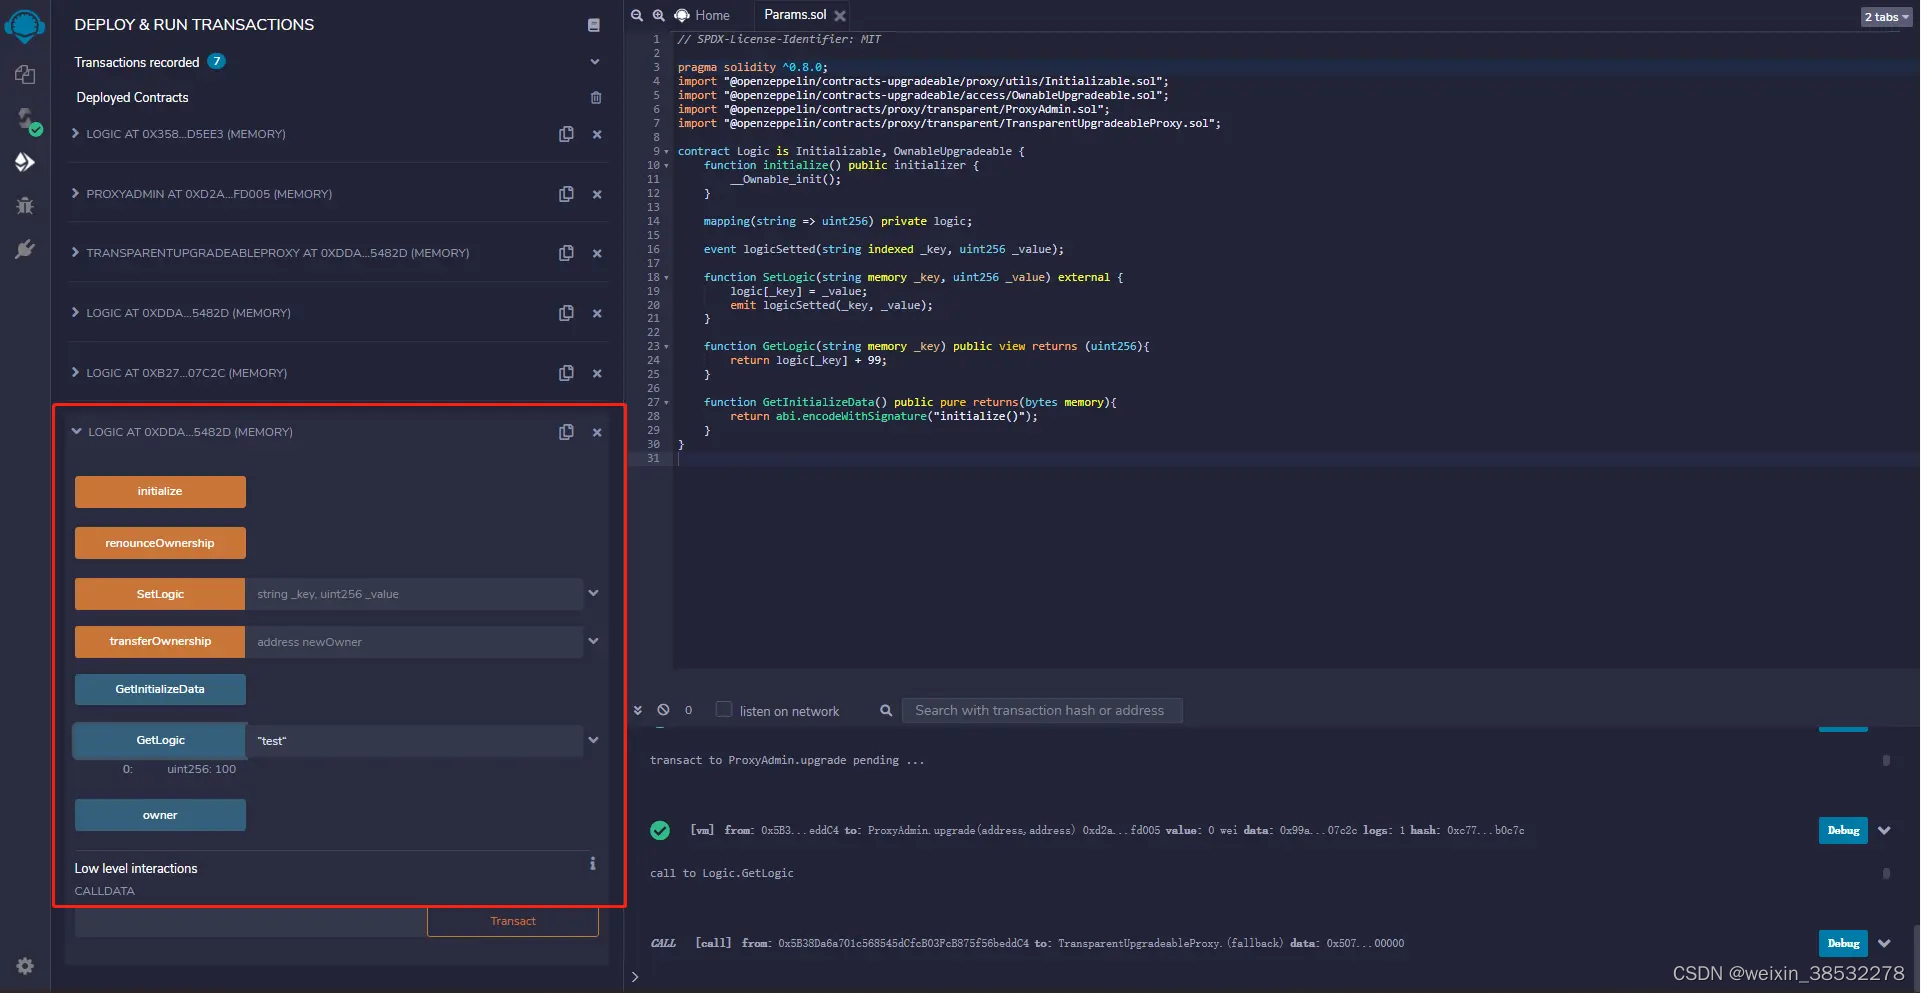Call GetInitializeData function
Screen dimensions: 1921x993
(x=160, y=689)
